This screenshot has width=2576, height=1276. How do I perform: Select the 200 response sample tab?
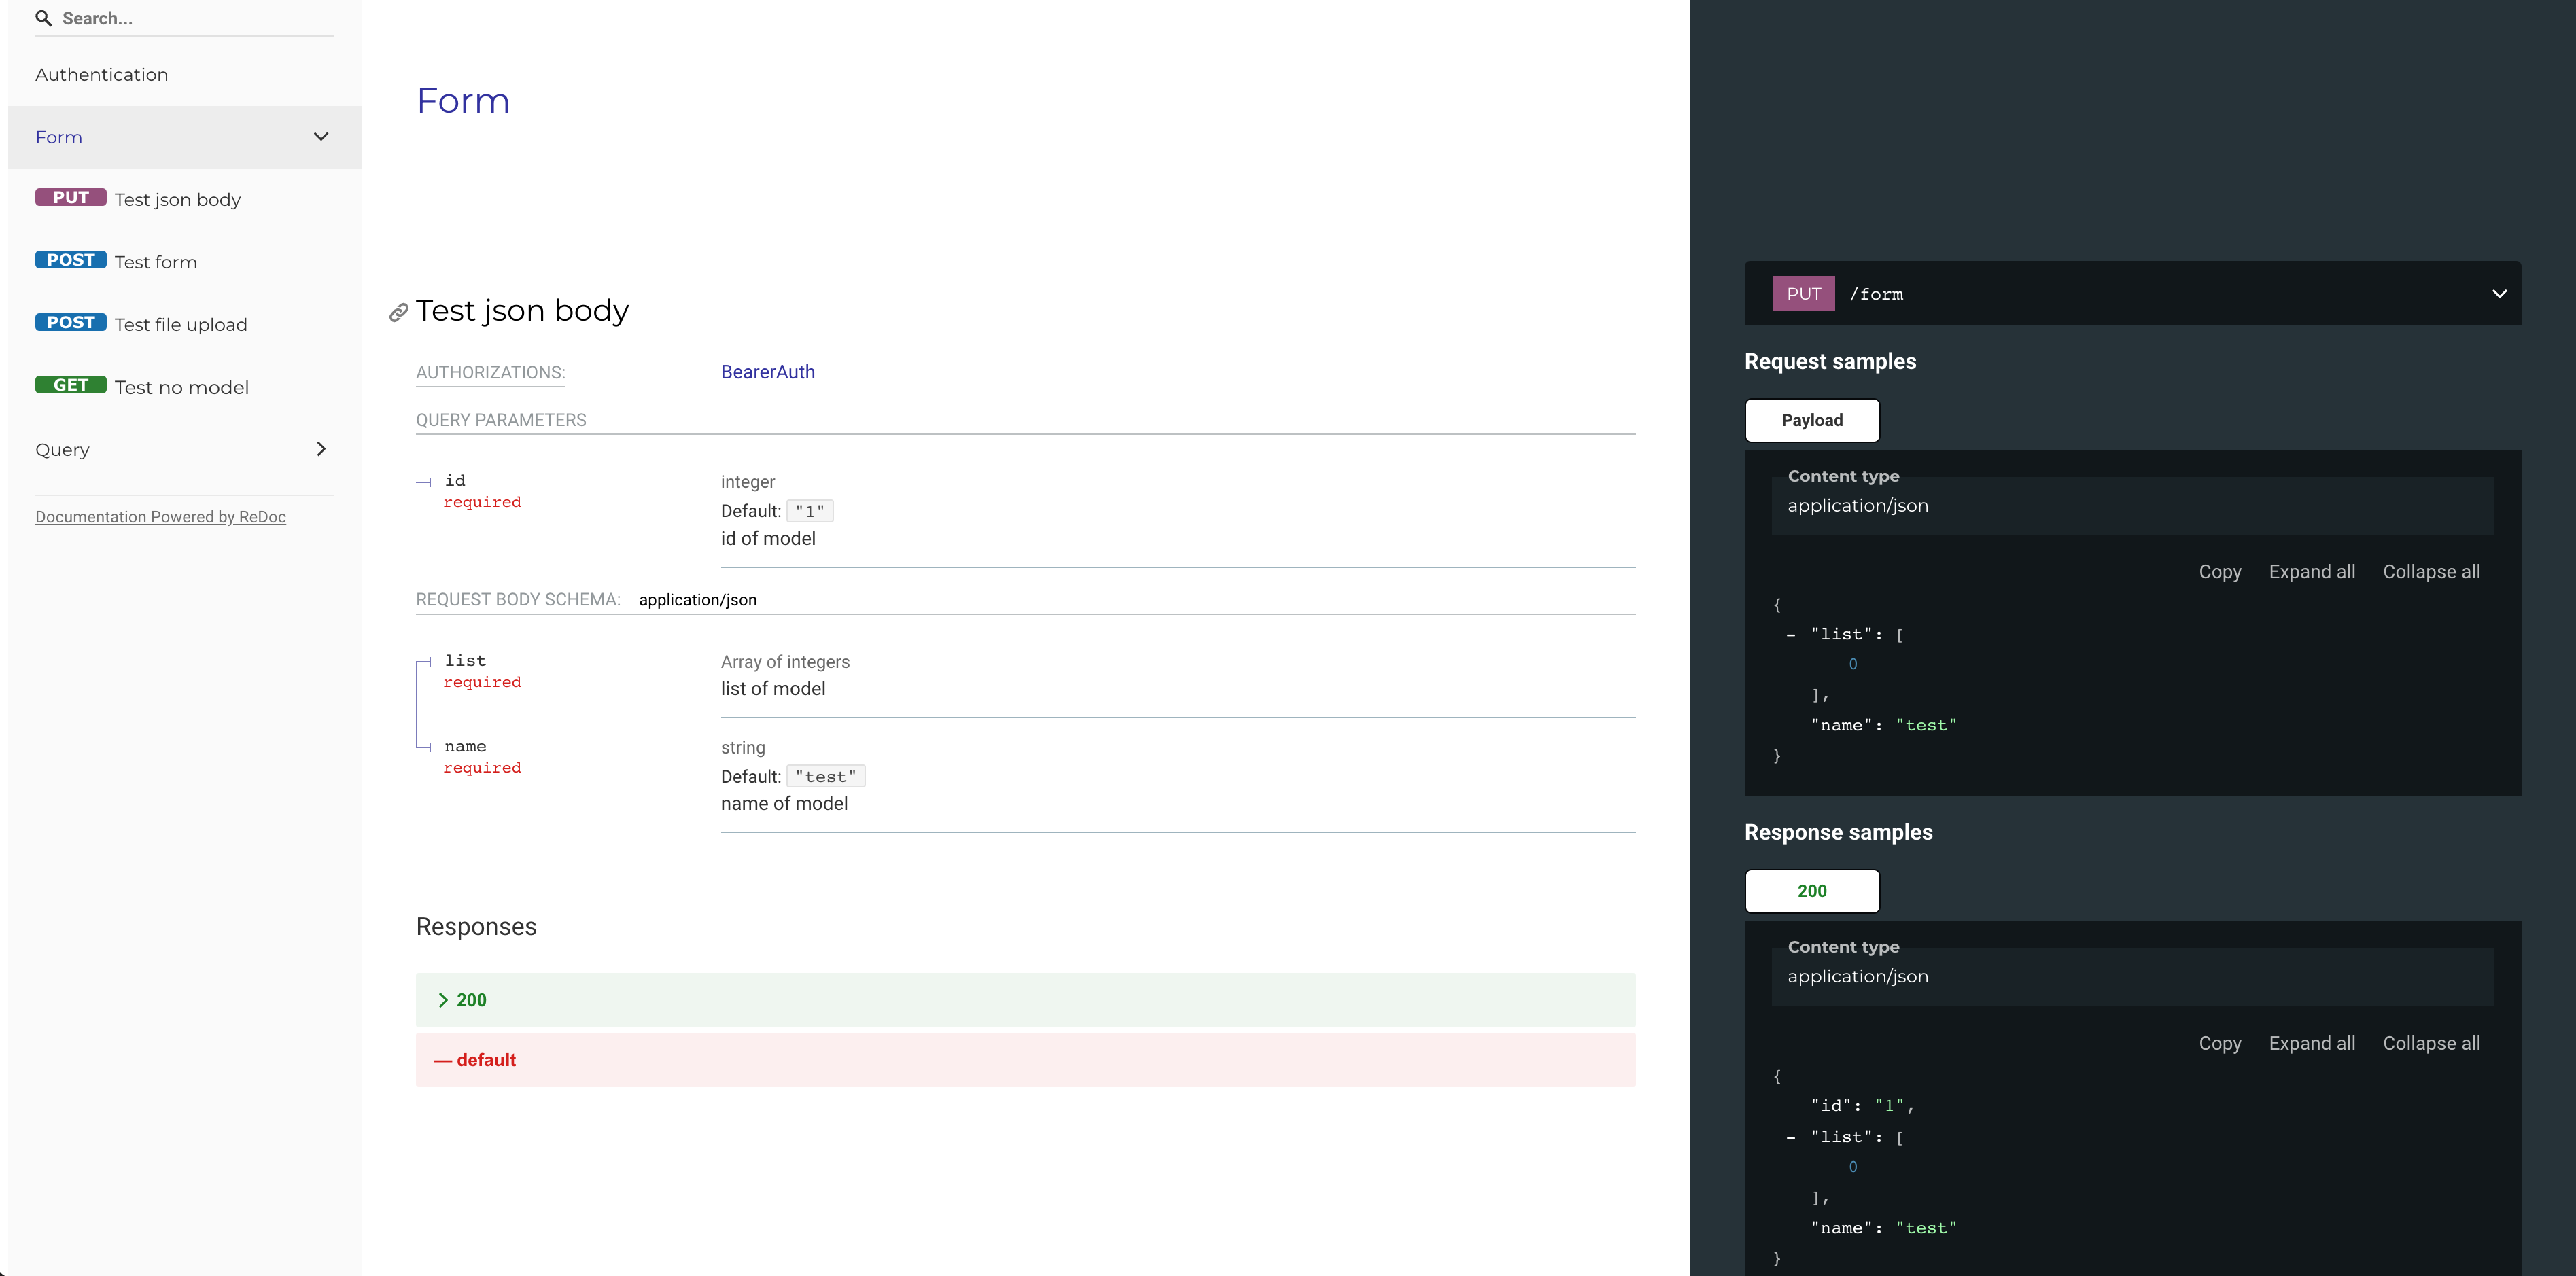[1811, 891]
